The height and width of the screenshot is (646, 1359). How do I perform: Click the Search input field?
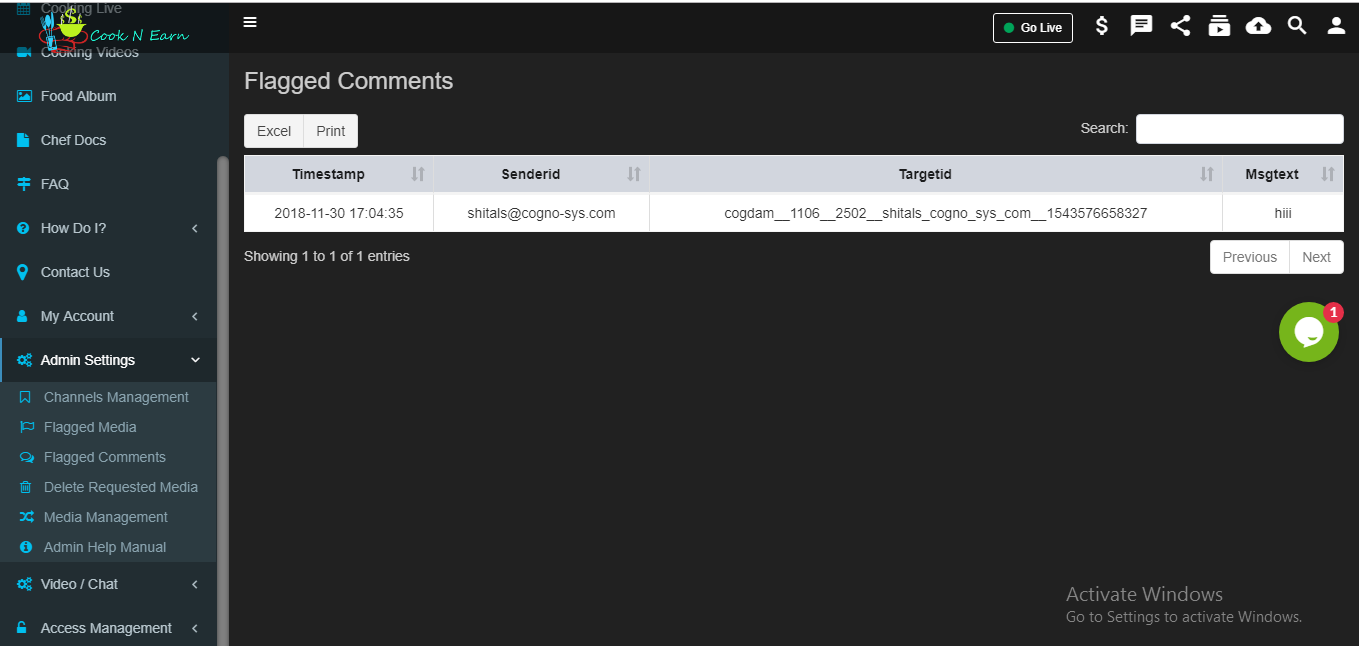click(x=1240, y=129)
